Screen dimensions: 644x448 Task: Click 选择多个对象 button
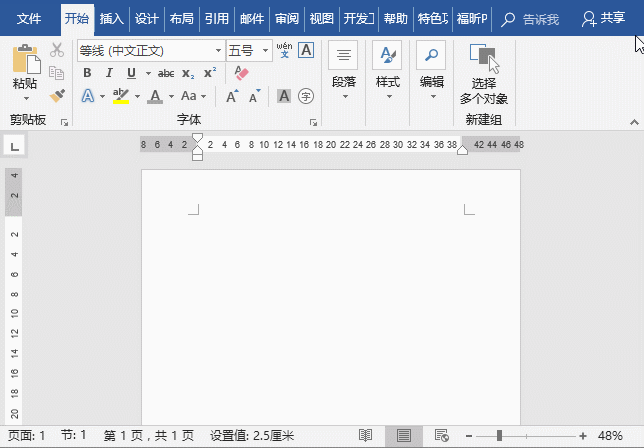click(x=484, y=73)
